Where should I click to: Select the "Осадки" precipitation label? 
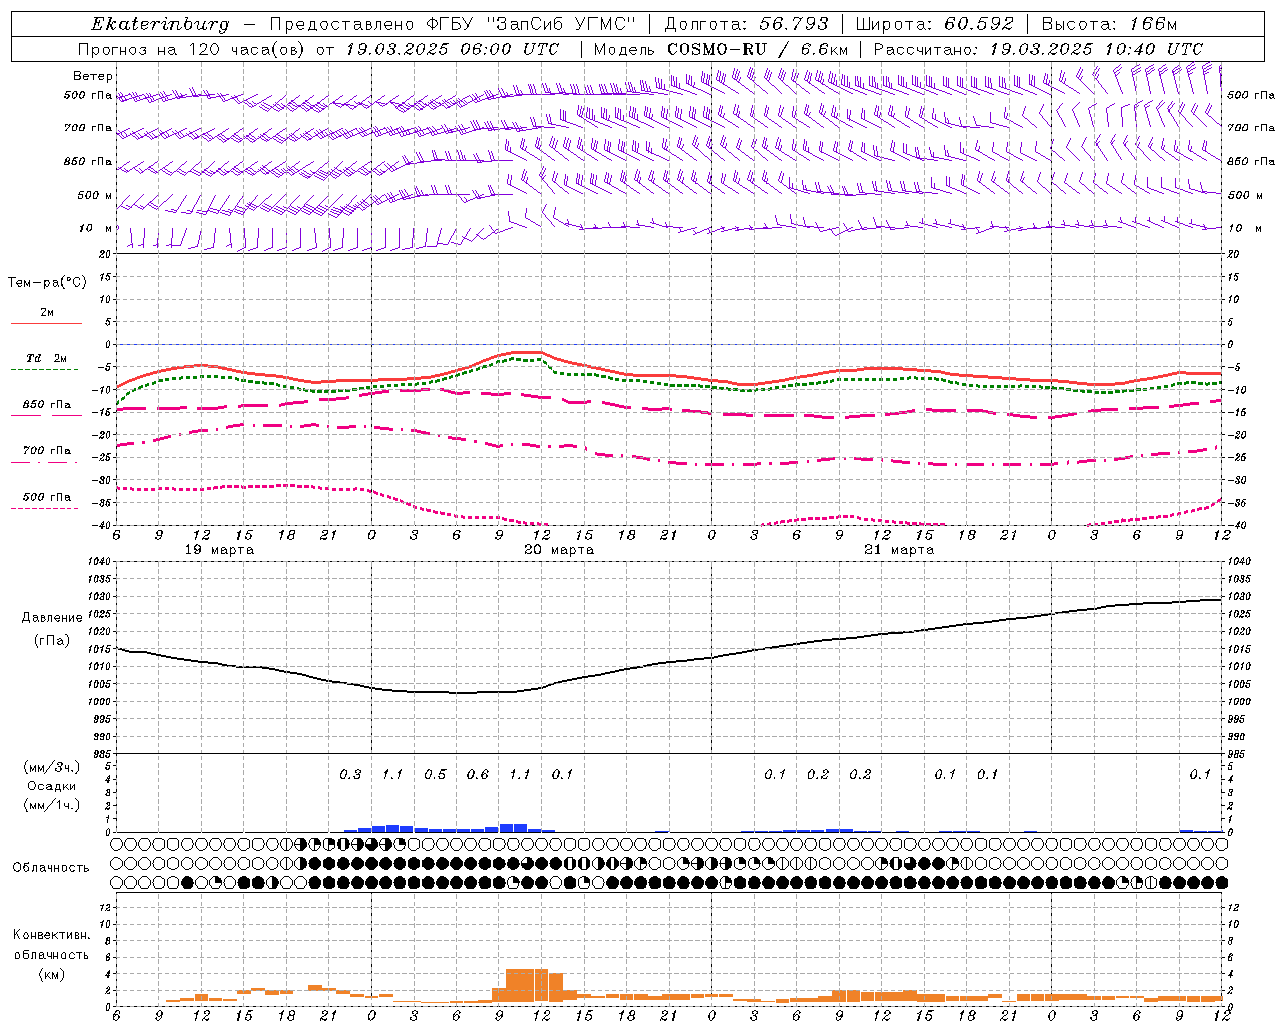point(52,786)
